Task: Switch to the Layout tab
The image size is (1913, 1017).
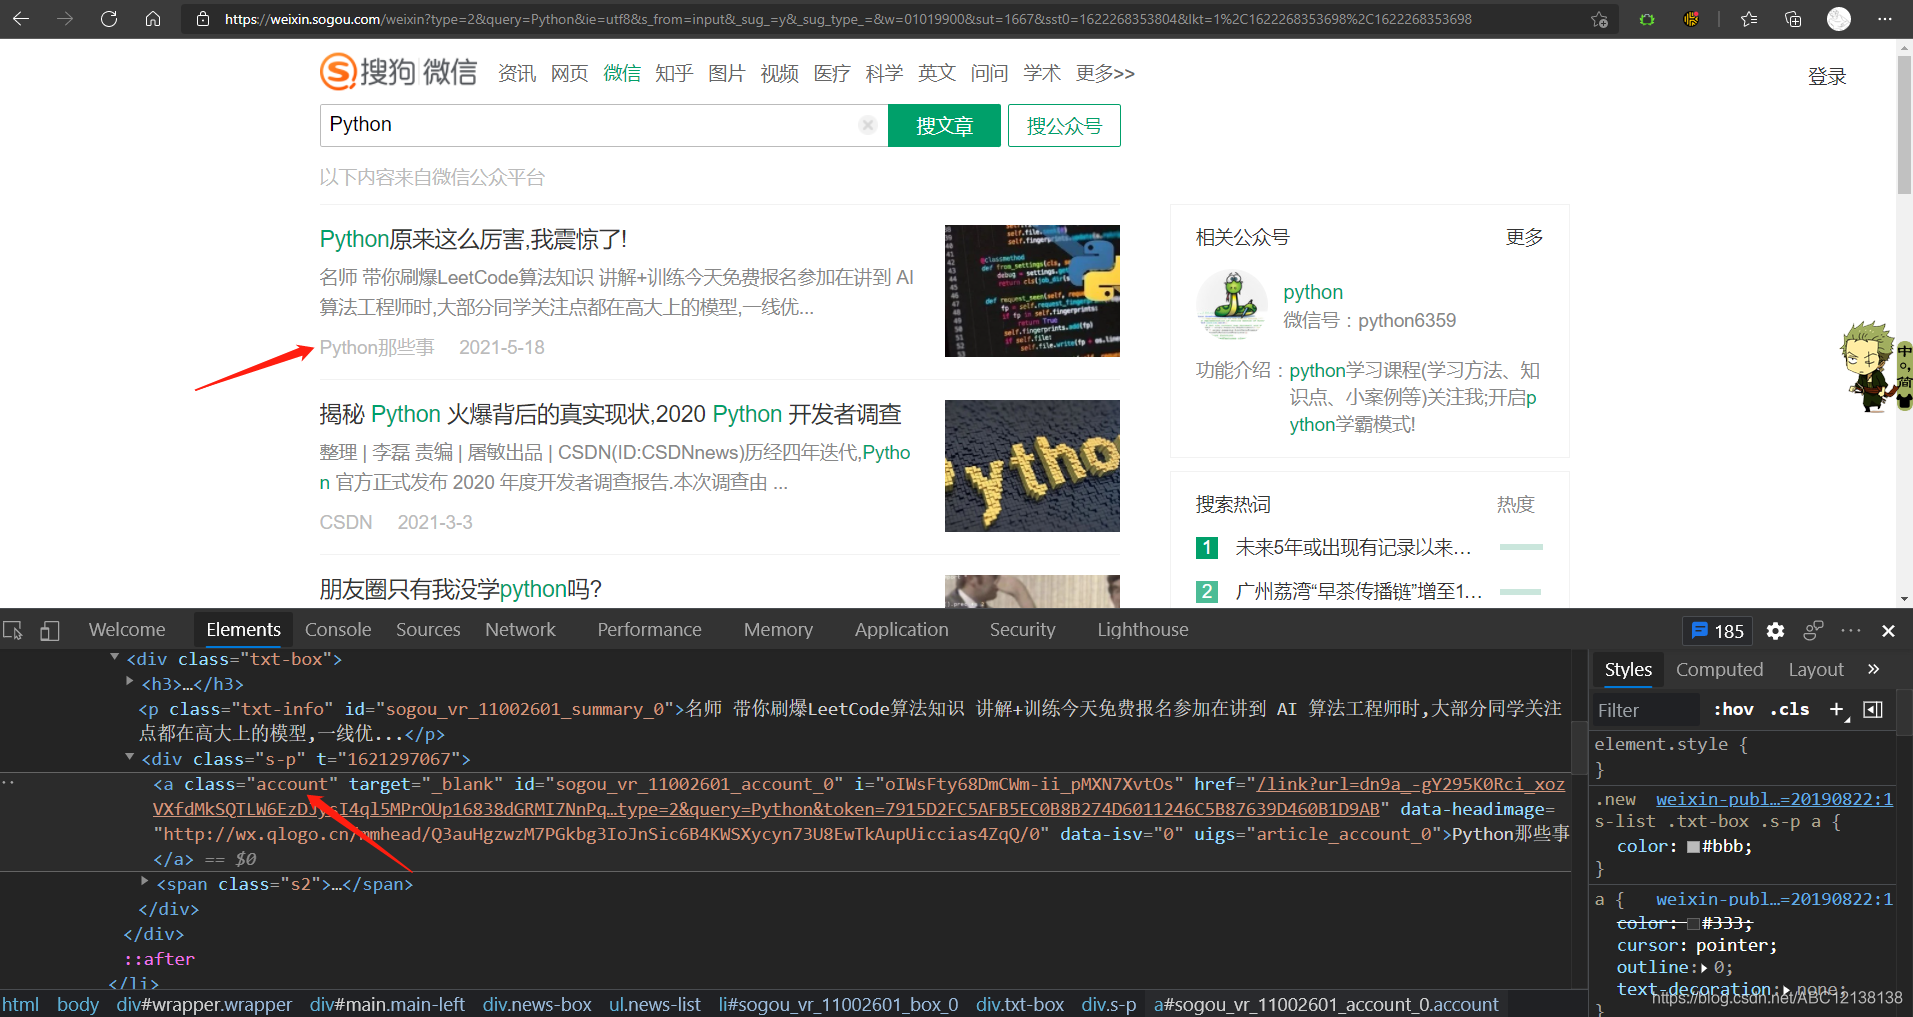Action: pyautogui.click(x=1816, y=670)
